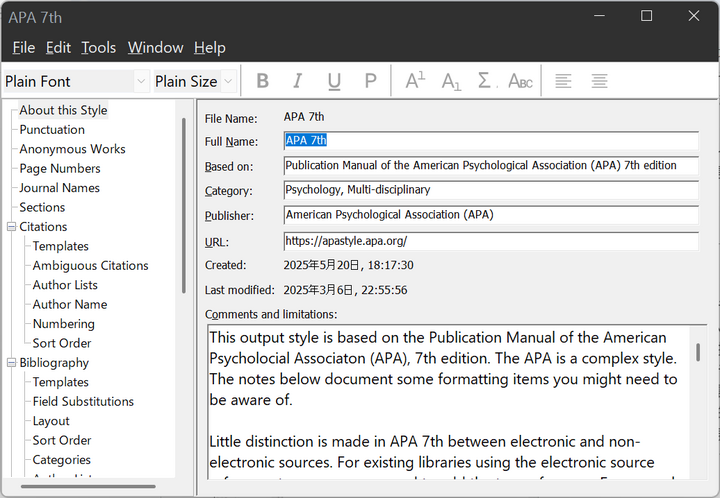Viewport: 720px width, 498px height.
Task: Click the tree panel vertical scrollbar
Action: coord(184,206)
